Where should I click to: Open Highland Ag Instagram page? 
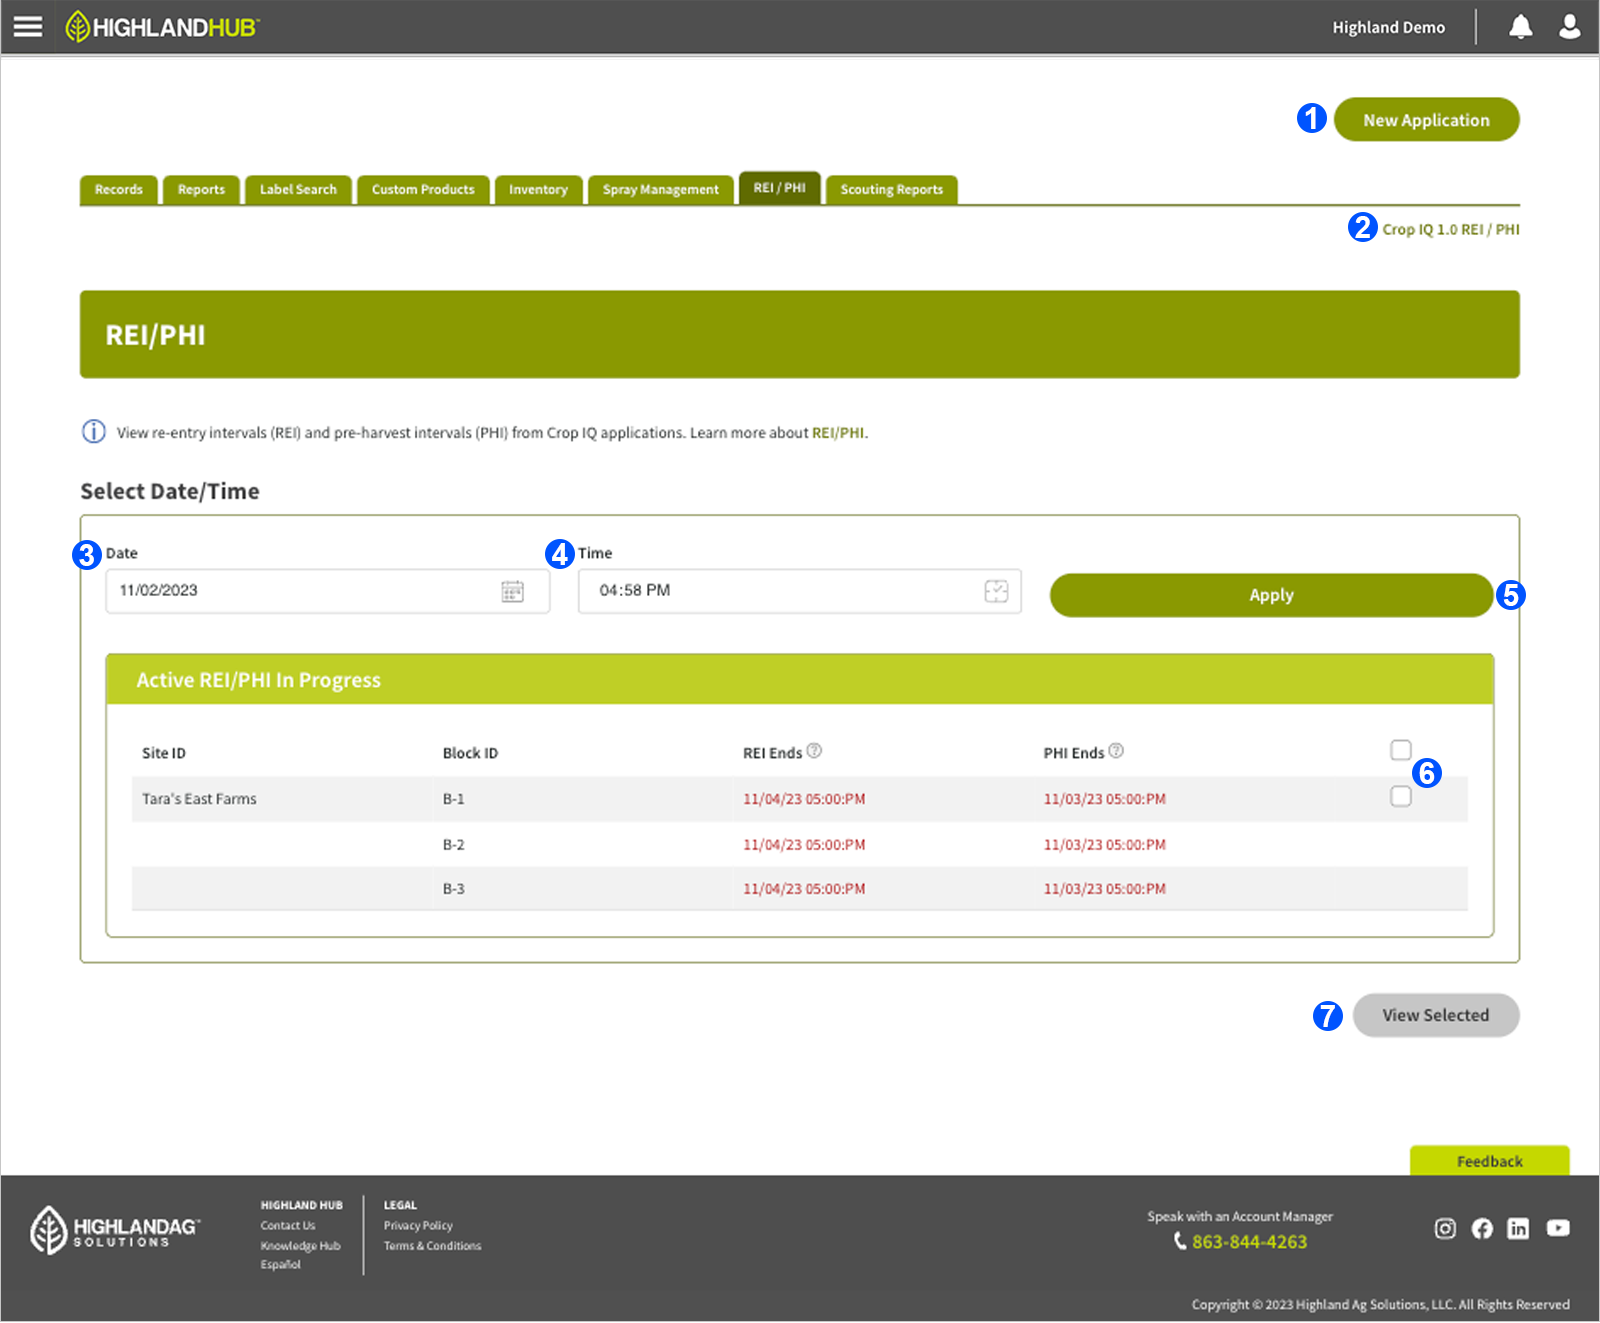pyautogui.click(x=1445, y=1228)
